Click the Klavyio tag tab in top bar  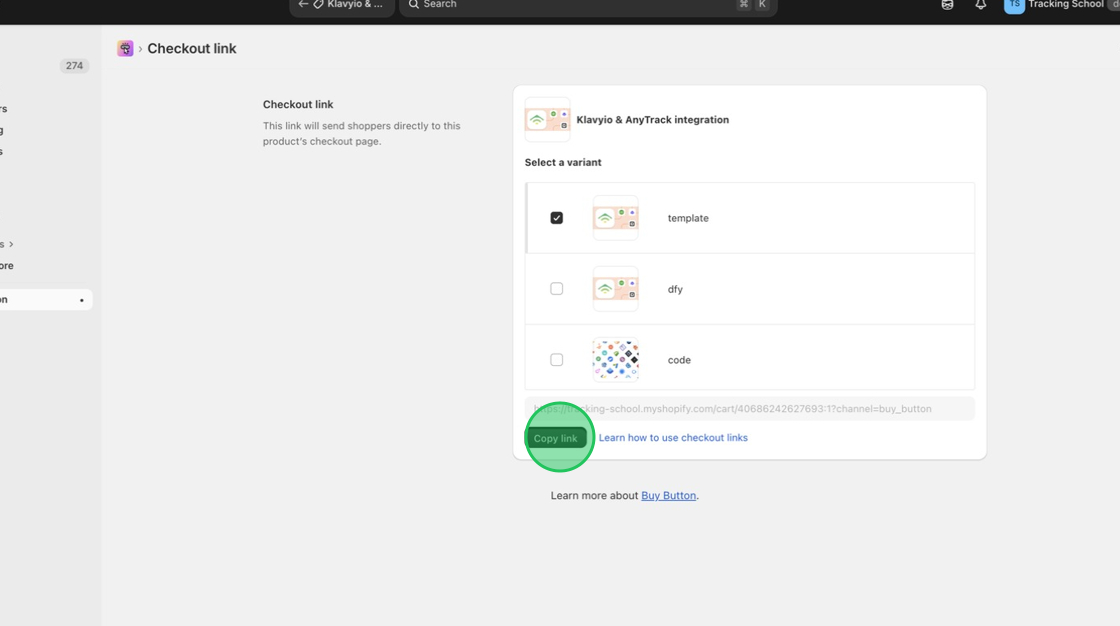347,5
